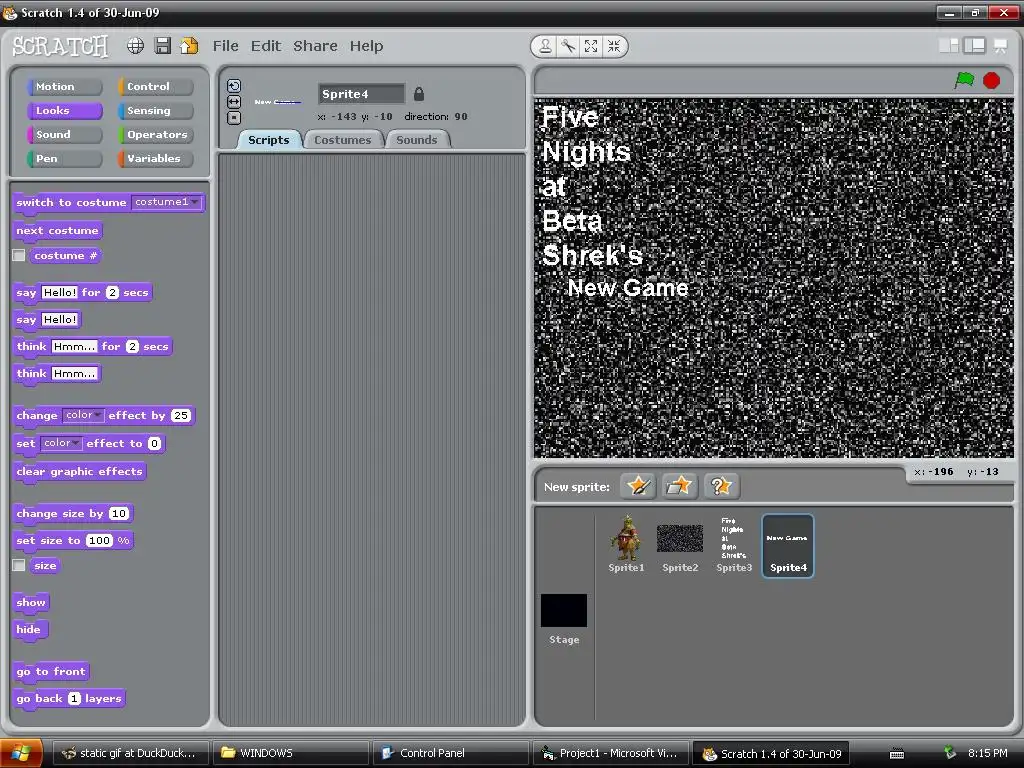Select the duplicate stamp tool
Screen dimensions: 1024x768
(545, 46)
